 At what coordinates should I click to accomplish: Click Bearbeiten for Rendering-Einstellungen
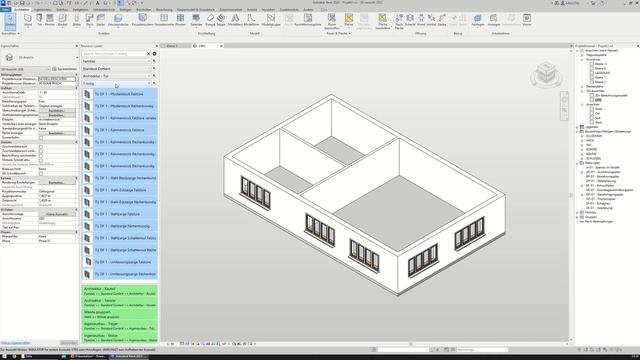56,182
